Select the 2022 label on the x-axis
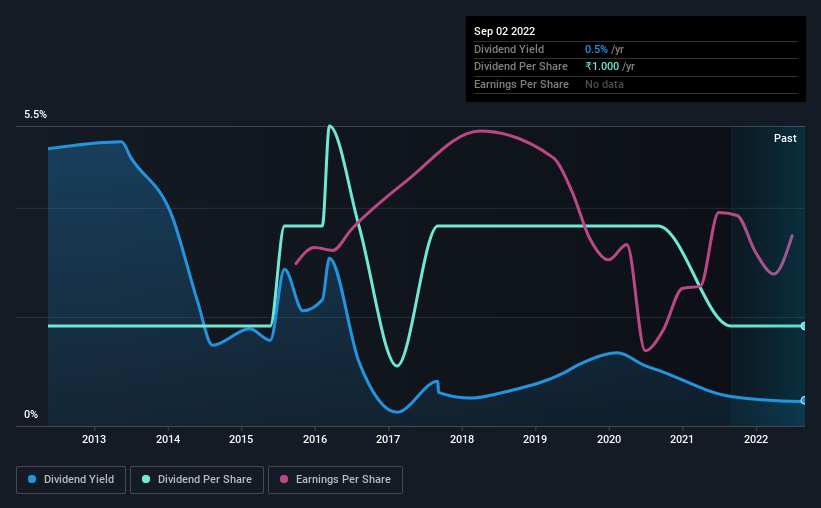Viewport: 821px width, 508px height. [756, 439]
